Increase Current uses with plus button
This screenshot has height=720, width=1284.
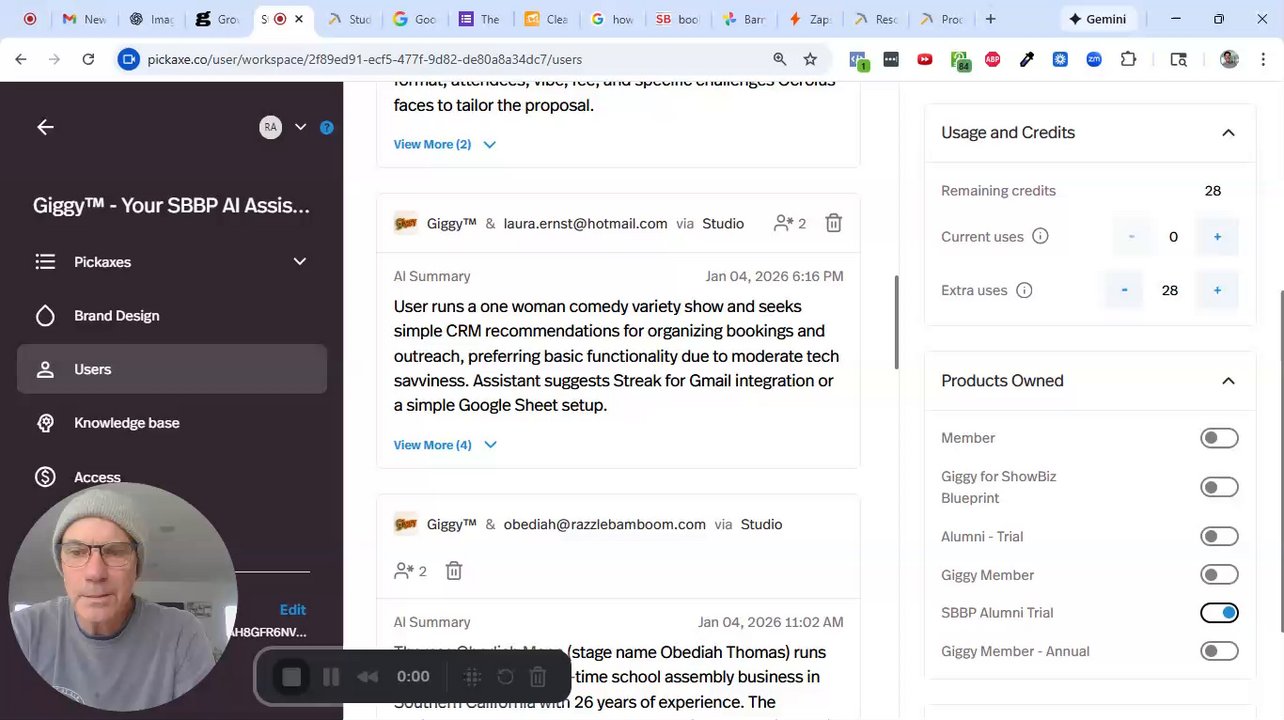coord(1217,237)
